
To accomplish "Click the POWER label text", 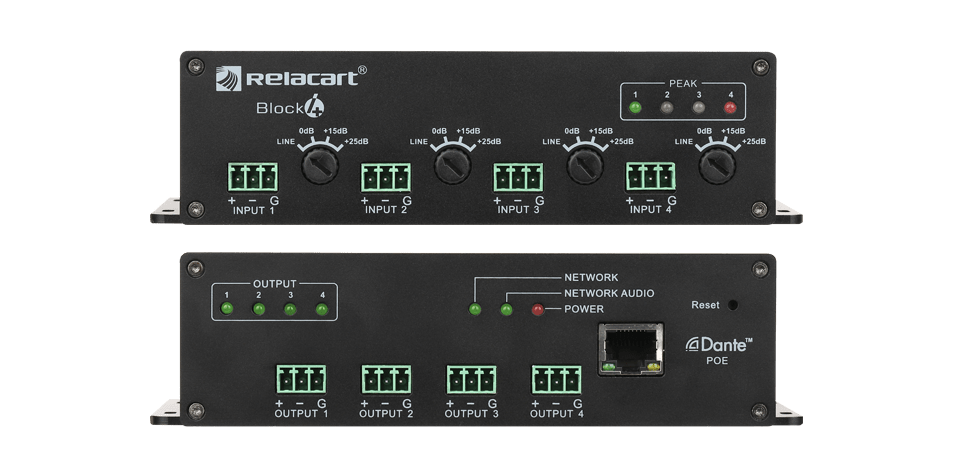I will click(584, 309).
